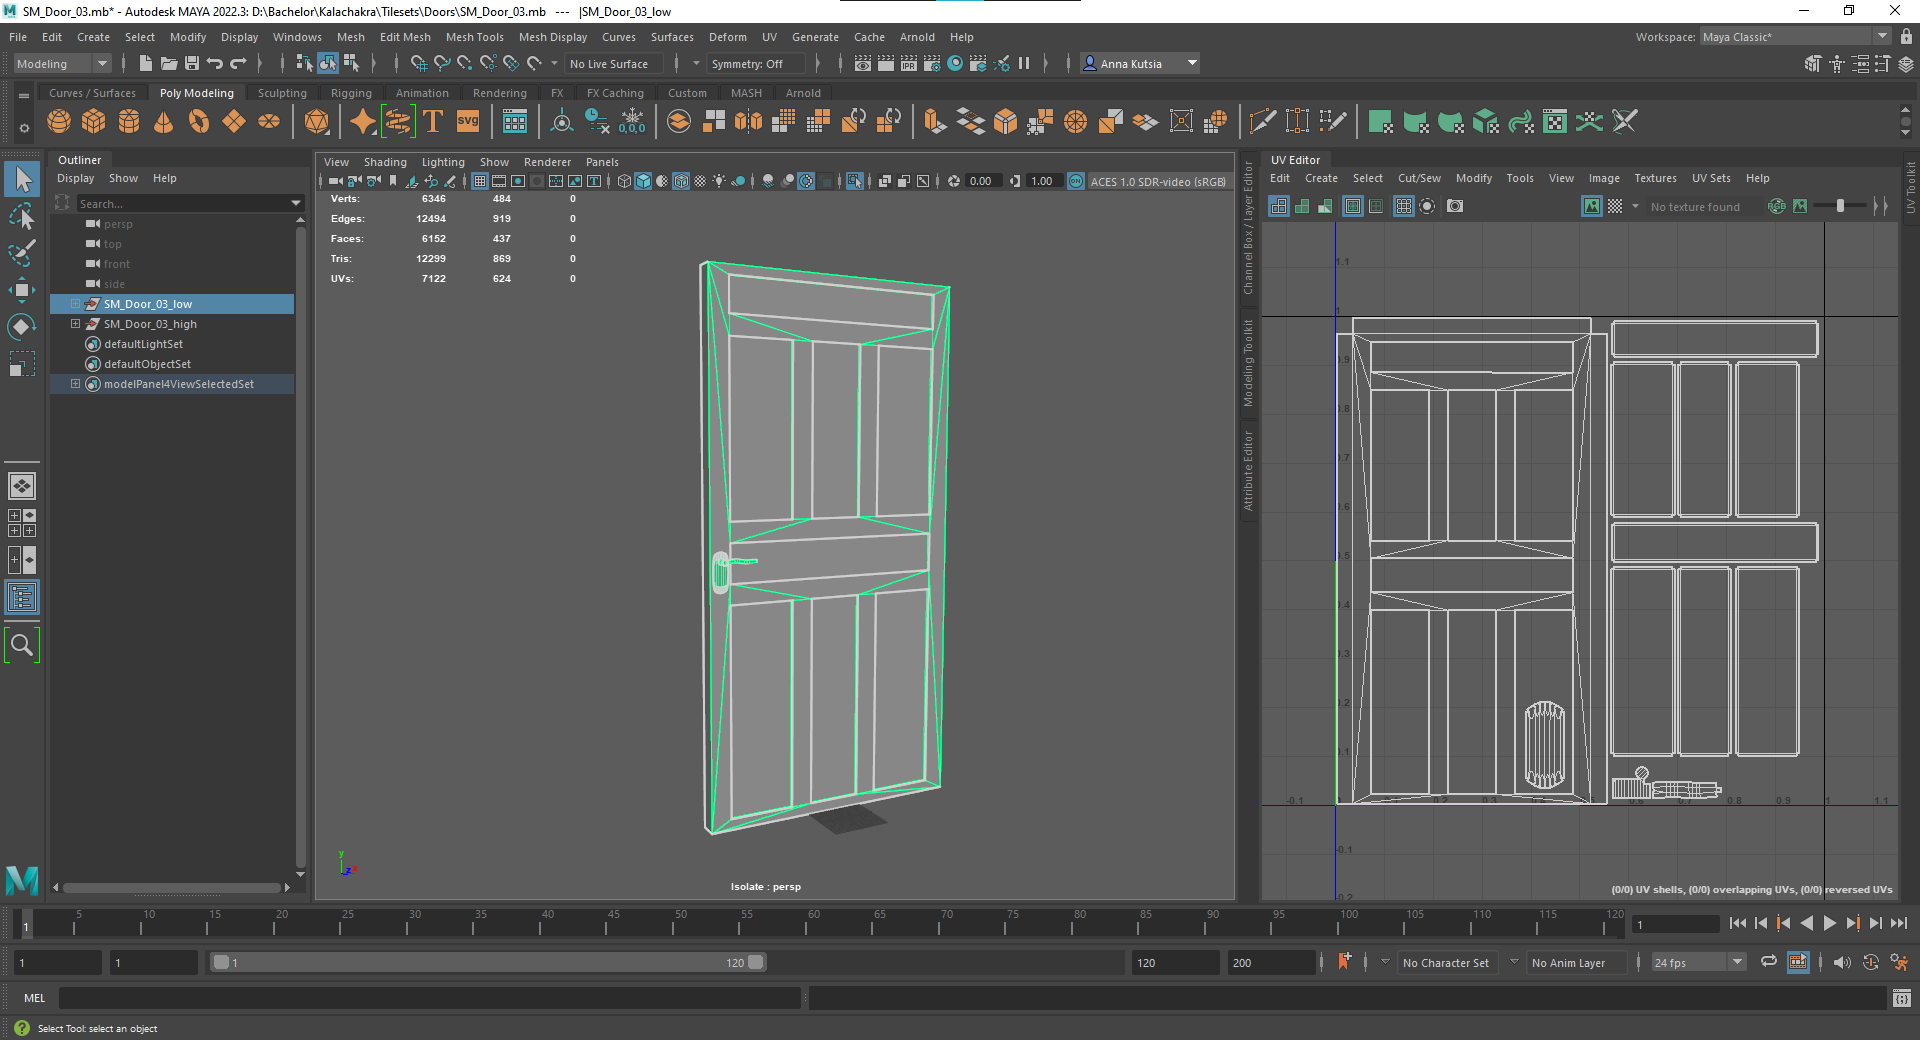Click the Undo arrow in the status line

pyautogui.click(x=215, y=63)
